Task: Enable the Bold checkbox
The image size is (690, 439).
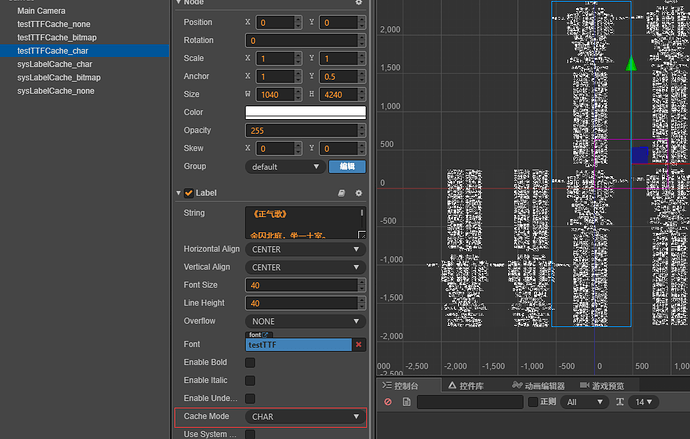Action: point(250,362)
